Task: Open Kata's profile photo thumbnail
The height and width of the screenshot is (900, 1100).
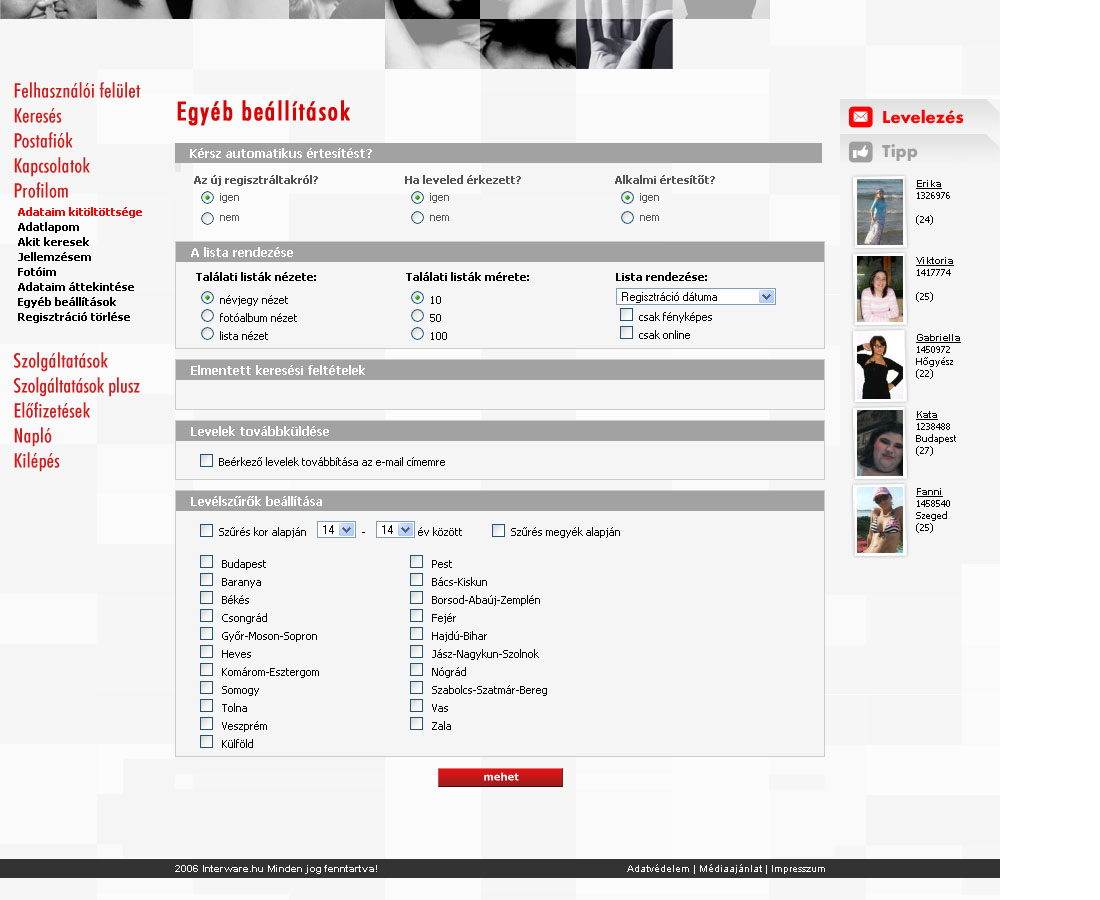Action: (x=880, y=443)
